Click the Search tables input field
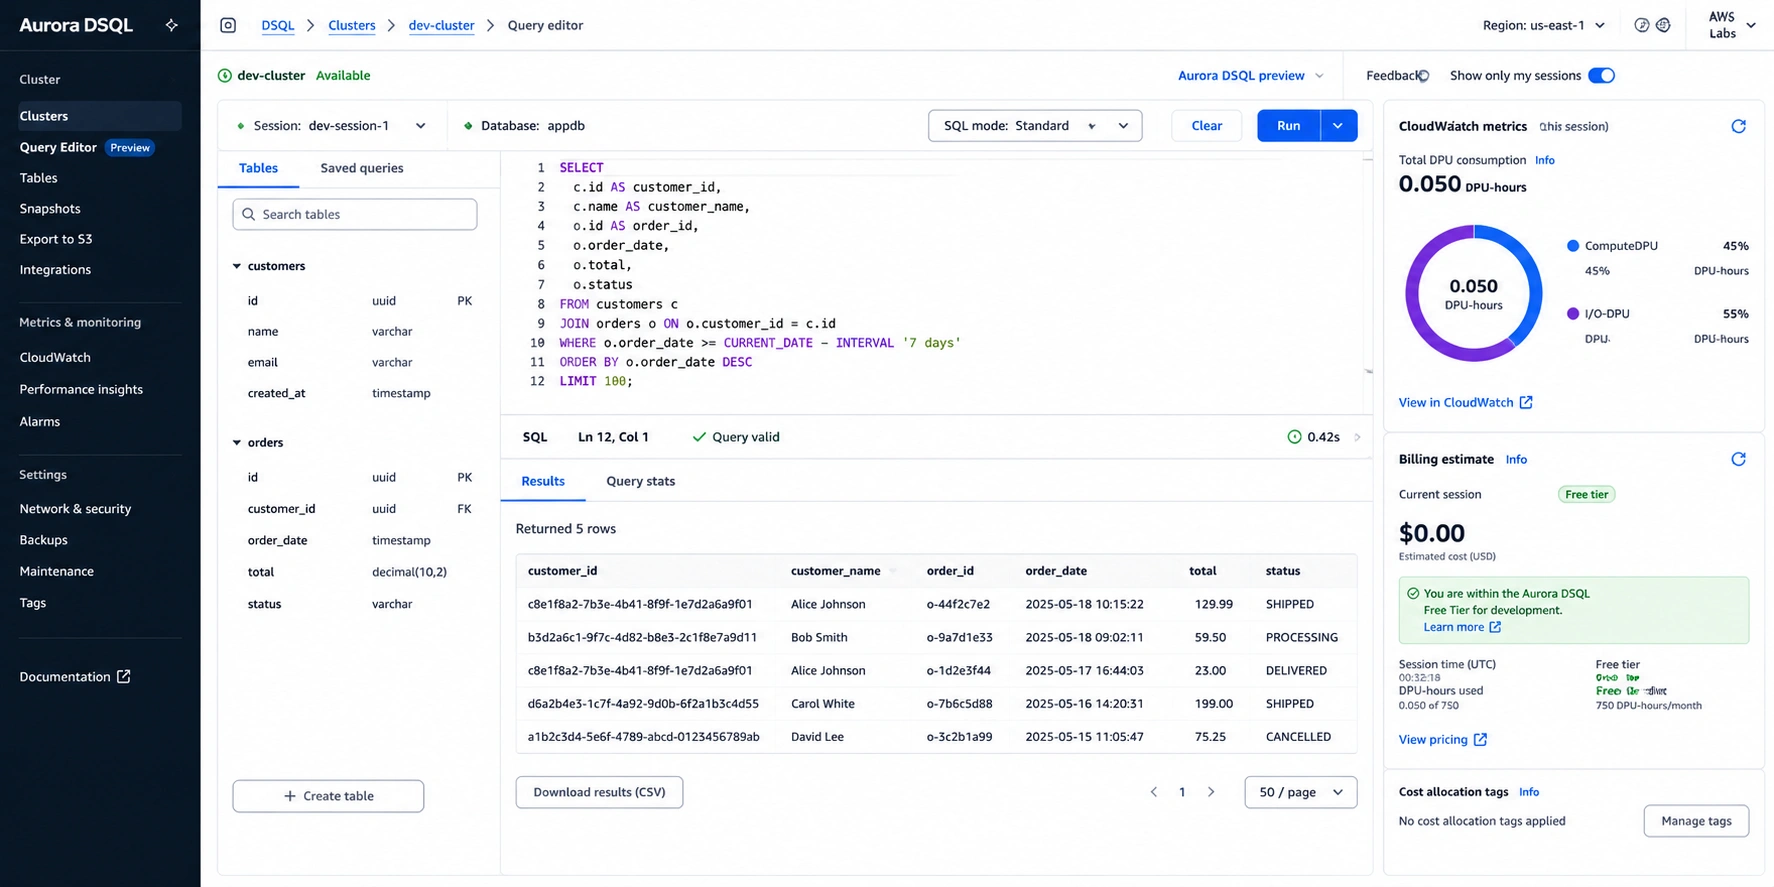Image resolution: width=1774 pixels, height=887 pixels. [355, 214]
